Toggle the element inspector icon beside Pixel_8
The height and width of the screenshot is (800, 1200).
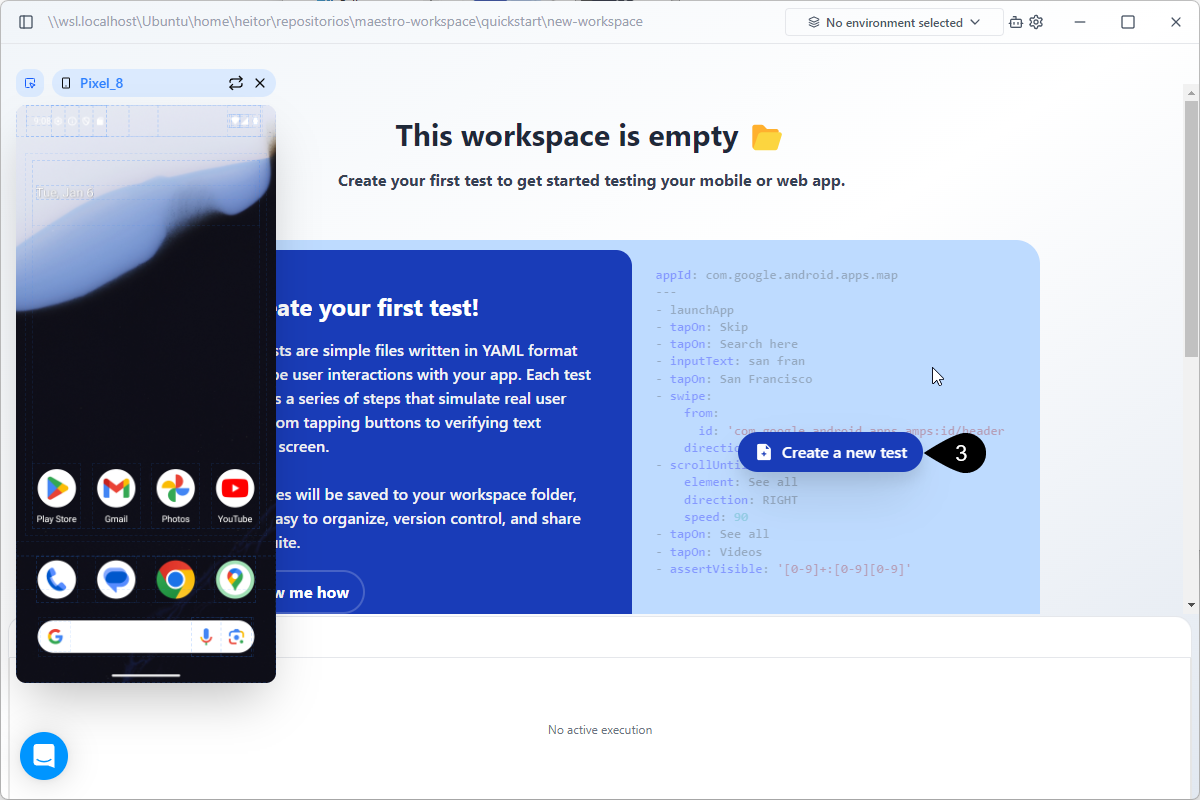[30, 83]
